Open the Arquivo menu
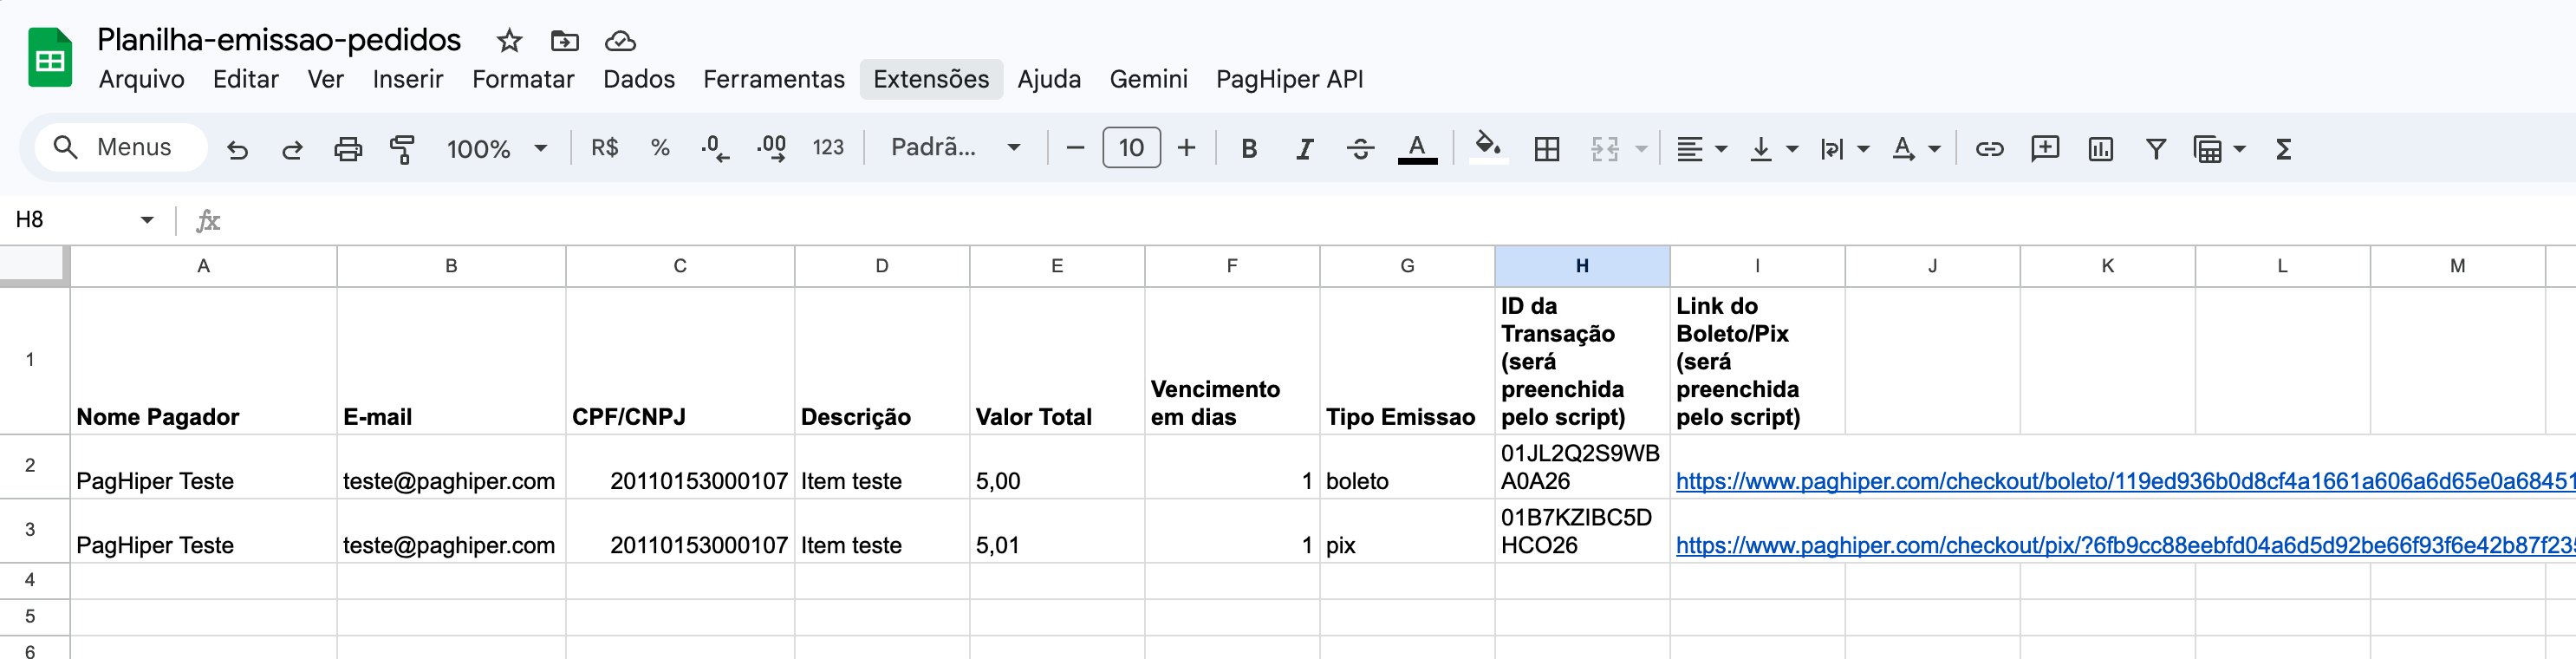This screenshot has width=2576, height=659. [142, 79]
